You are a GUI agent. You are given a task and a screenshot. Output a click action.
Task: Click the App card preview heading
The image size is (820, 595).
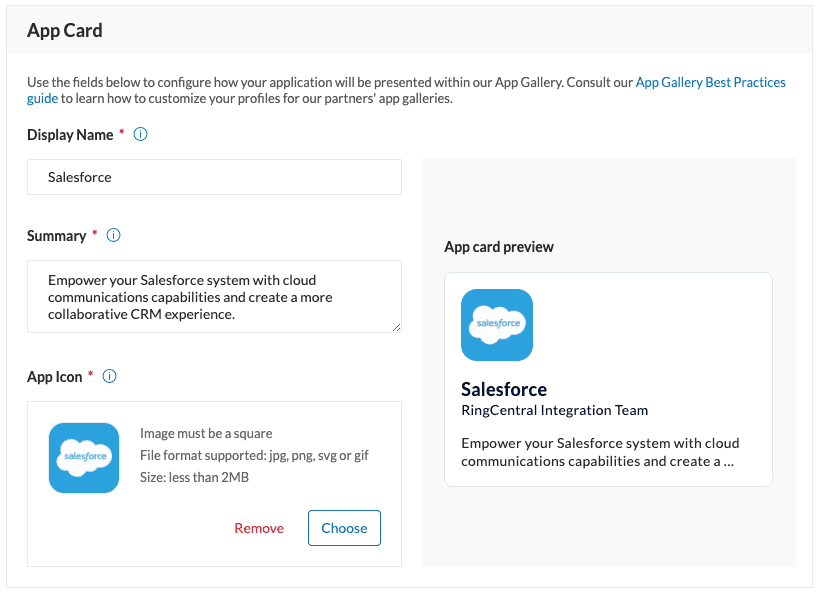[x=499, y=247]
